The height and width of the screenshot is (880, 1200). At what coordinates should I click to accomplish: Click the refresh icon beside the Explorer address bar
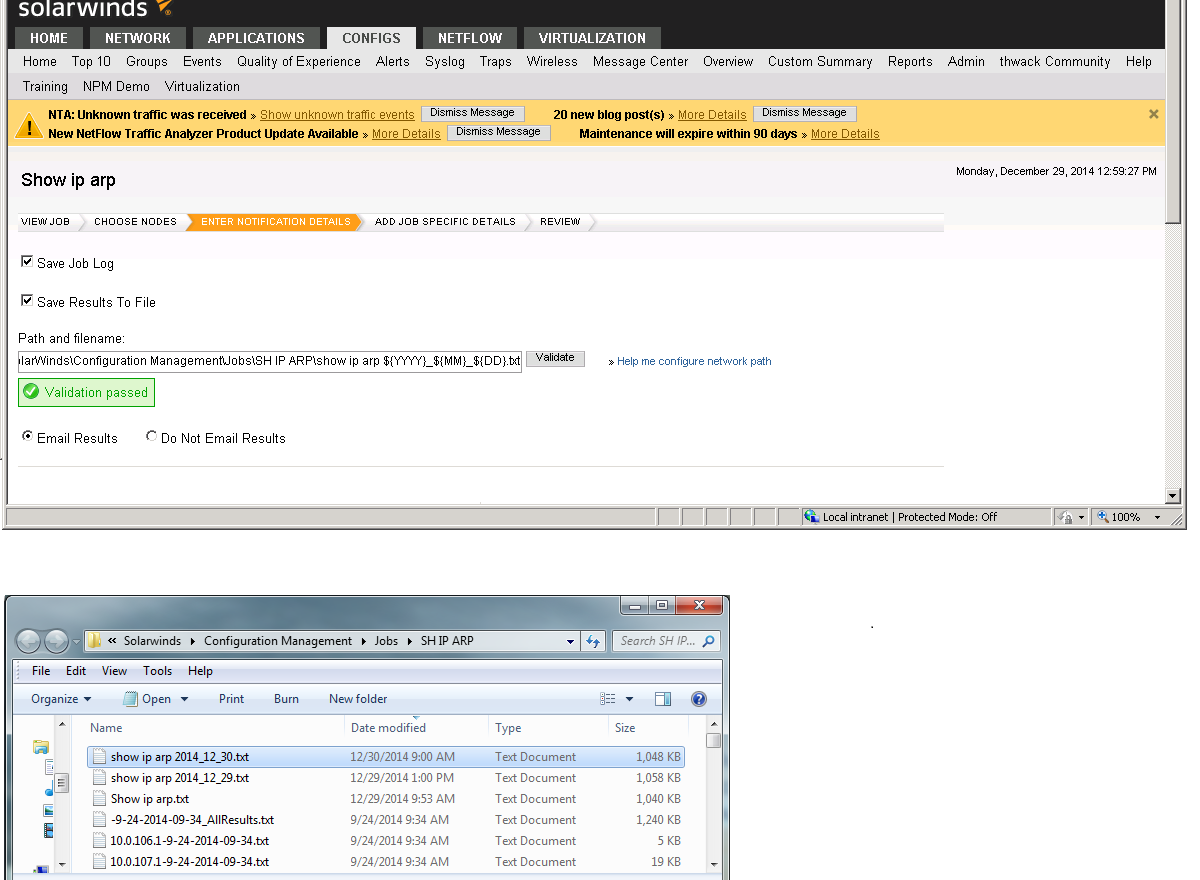[x=593, y=641]
